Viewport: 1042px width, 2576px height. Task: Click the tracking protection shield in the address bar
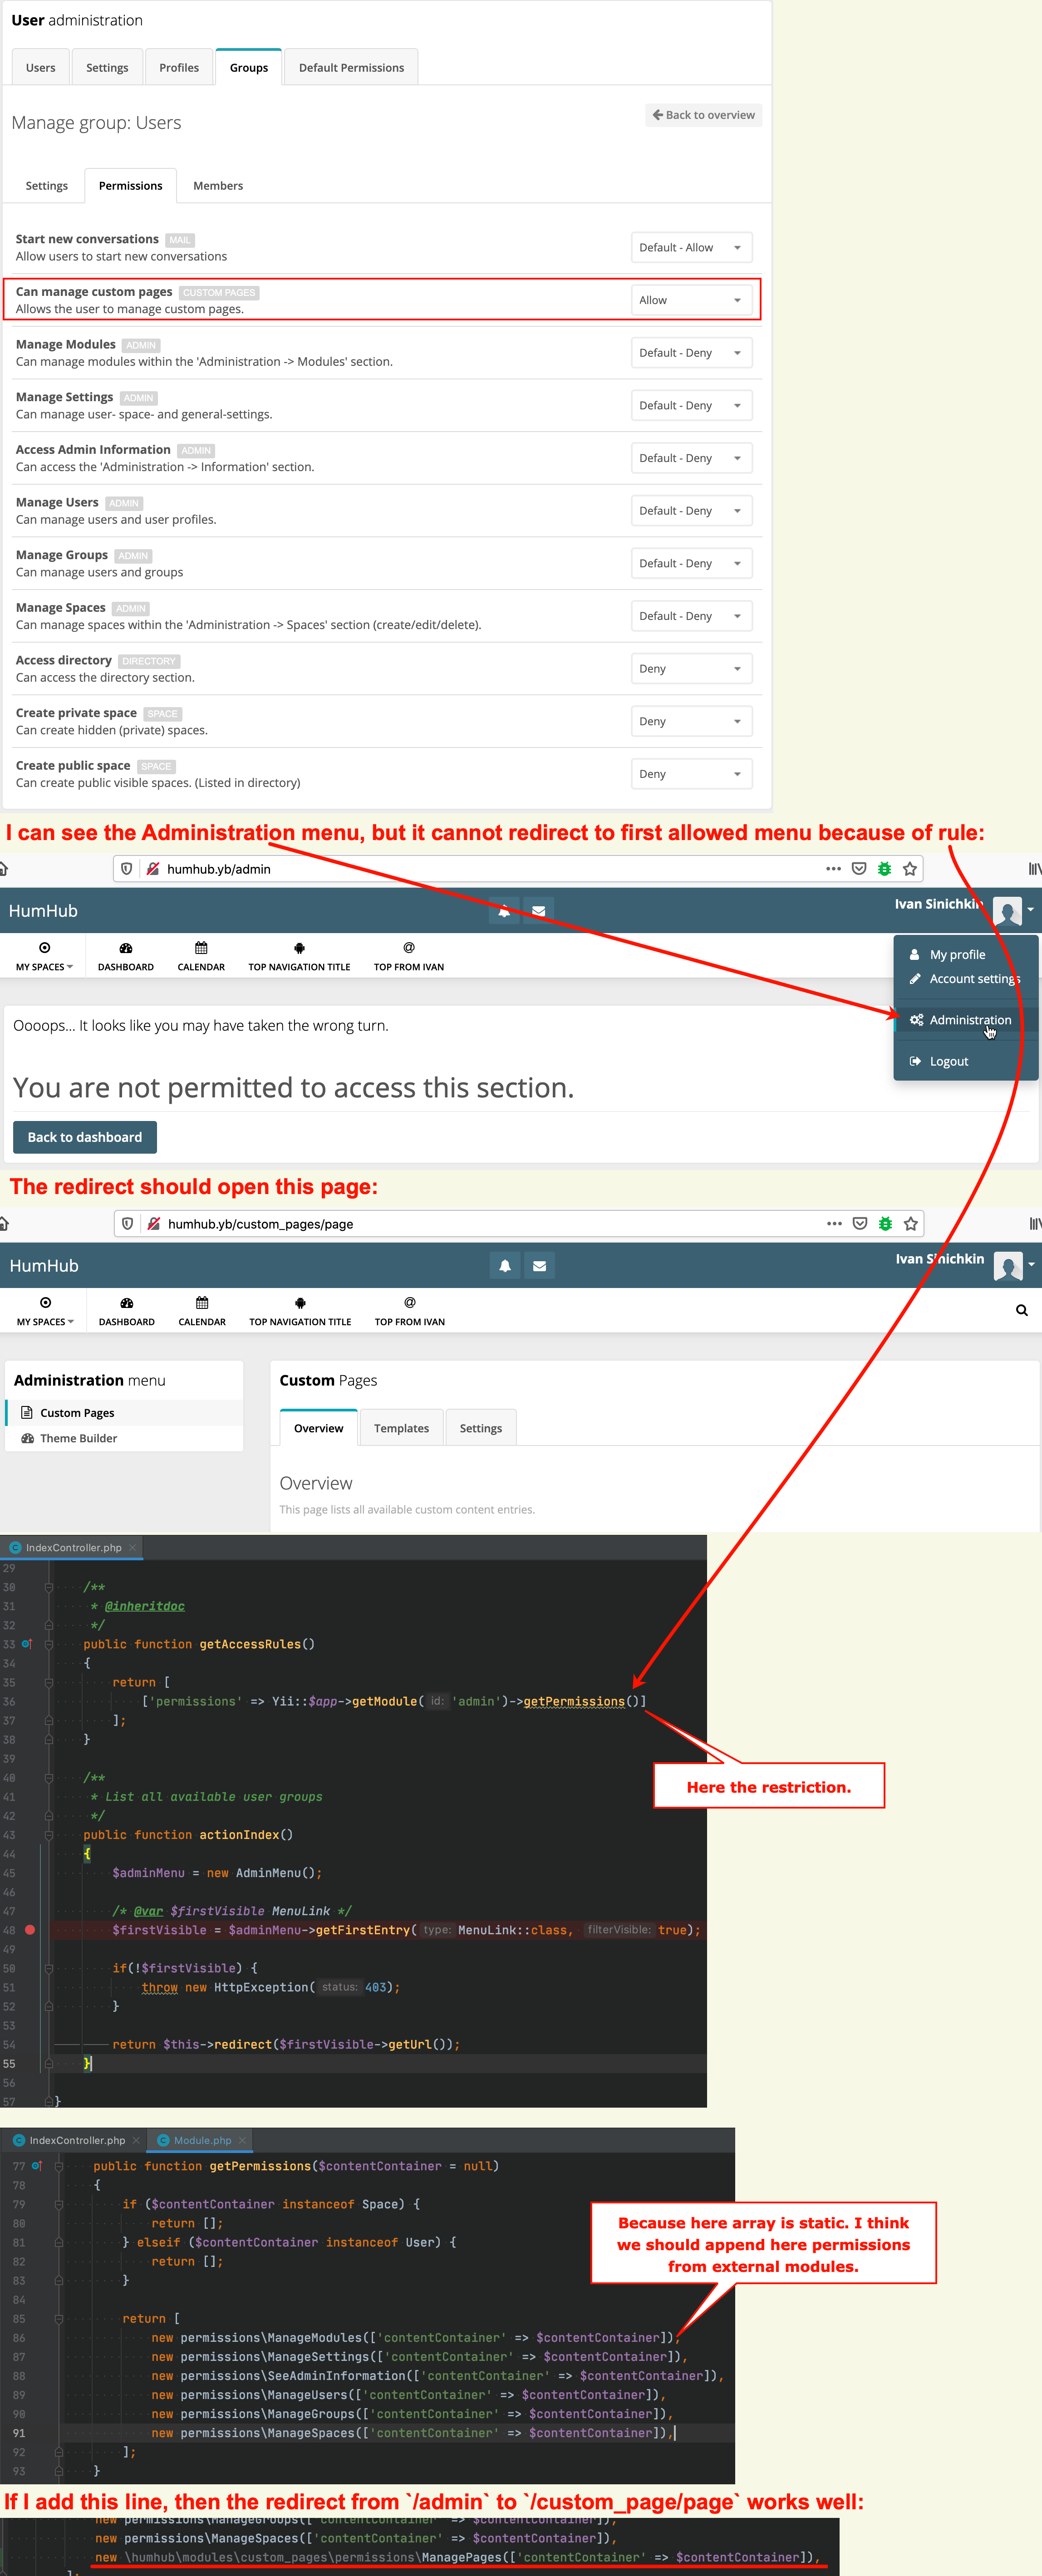click(x=127, y=868)
